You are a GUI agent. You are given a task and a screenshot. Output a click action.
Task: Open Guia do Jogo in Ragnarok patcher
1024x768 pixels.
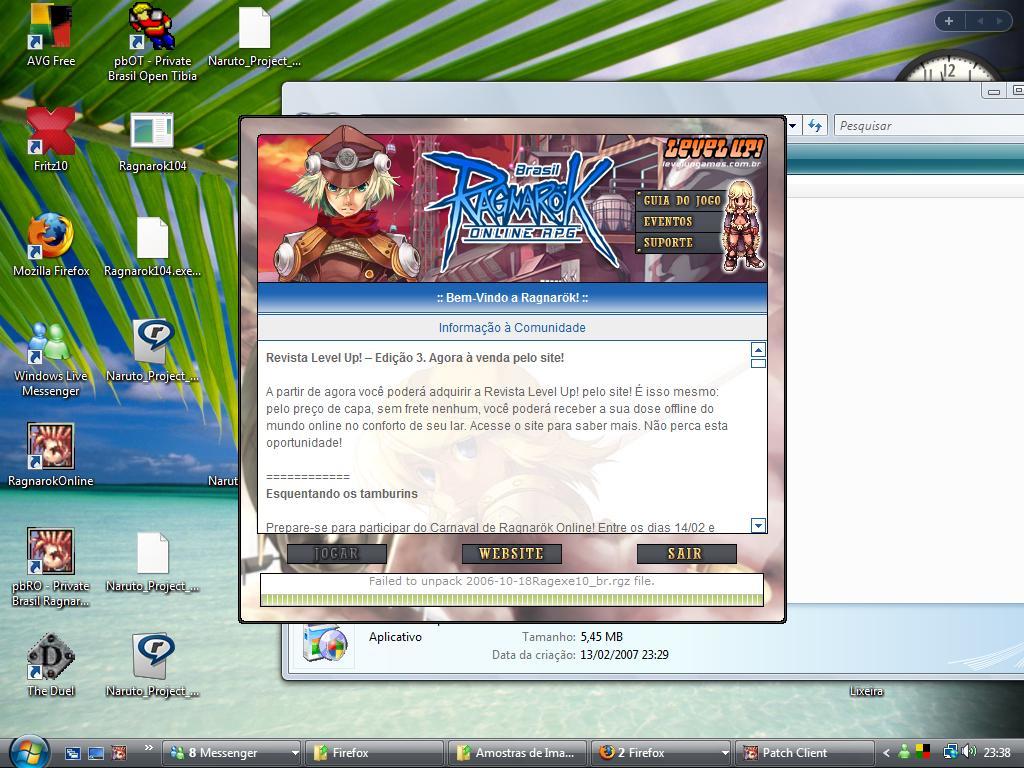click(680, 200)
